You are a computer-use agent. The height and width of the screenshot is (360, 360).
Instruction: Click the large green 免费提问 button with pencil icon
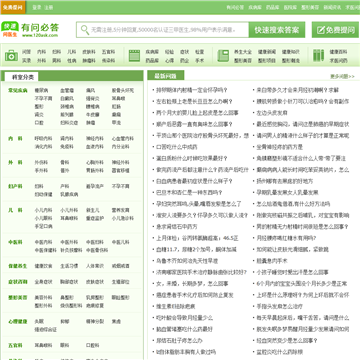(335, 30)
